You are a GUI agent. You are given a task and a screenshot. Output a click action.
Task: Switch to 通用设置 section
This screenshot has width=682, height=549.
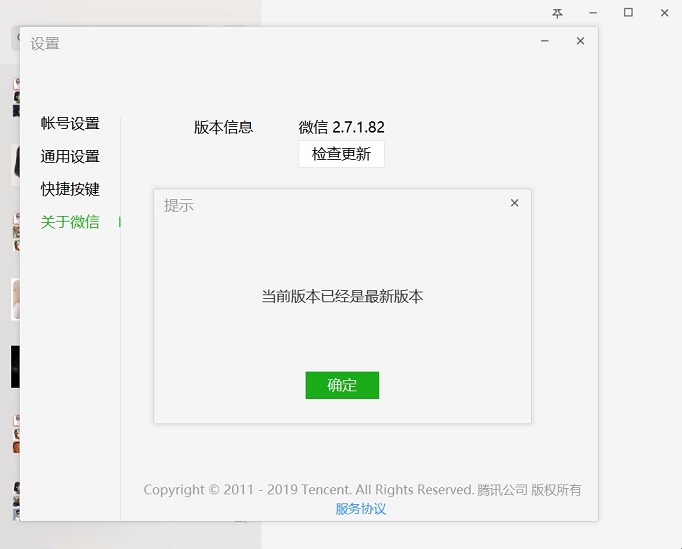point(70,157)
